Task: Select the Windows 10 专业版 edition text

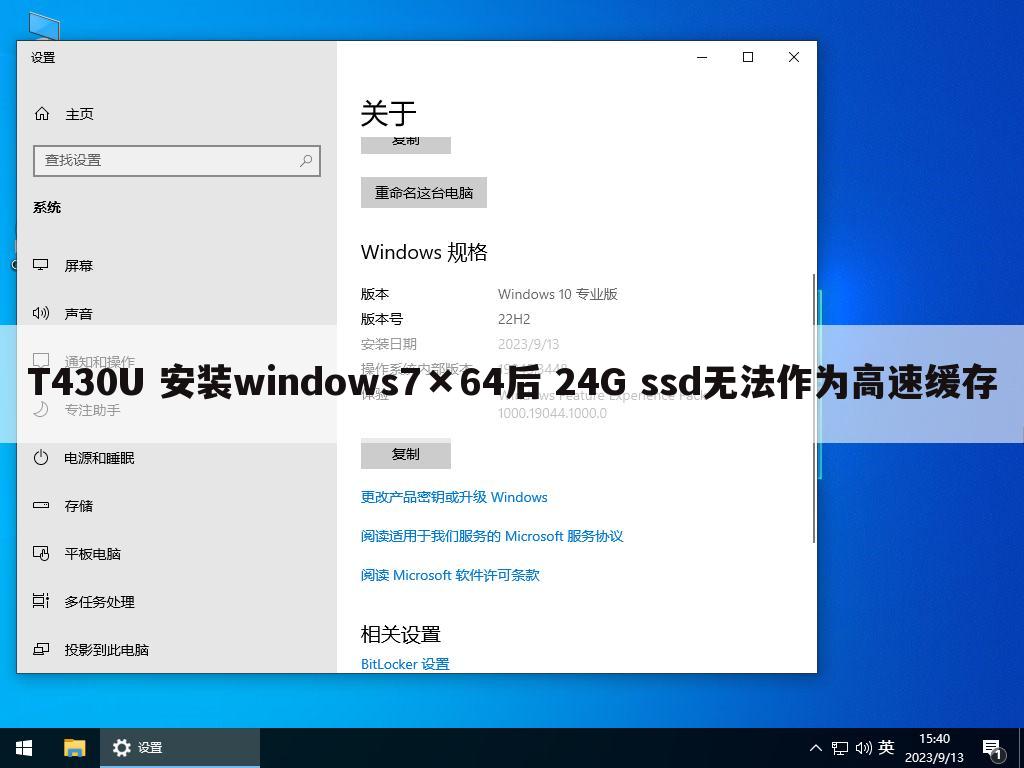Action: pyautogui.click(x=558, y=294)
